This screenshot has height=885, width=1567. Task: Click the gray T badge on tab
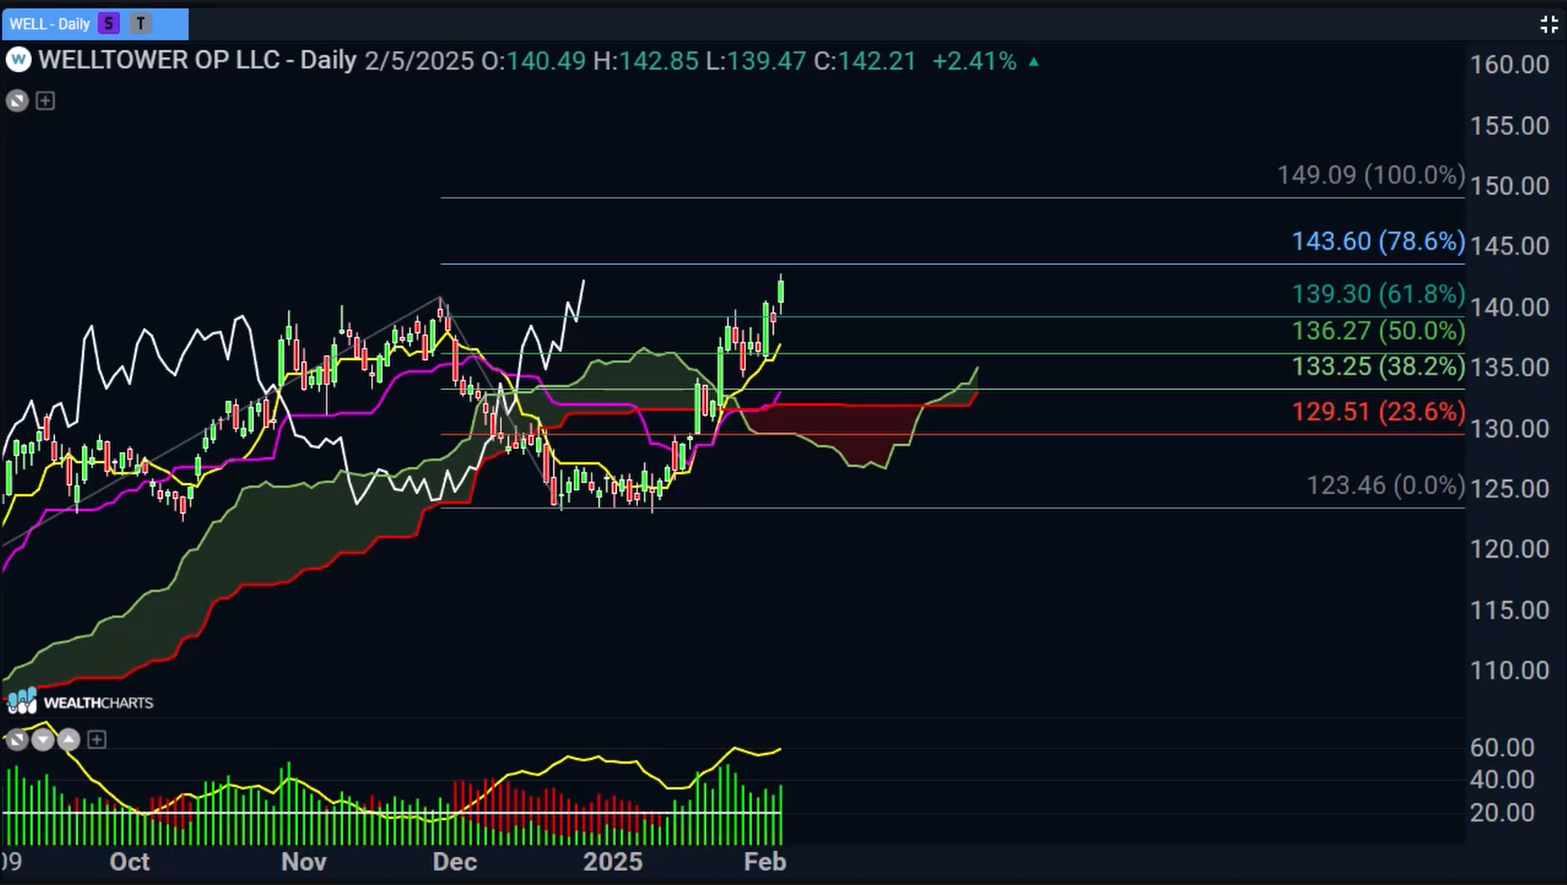click(x=141, y=23)
